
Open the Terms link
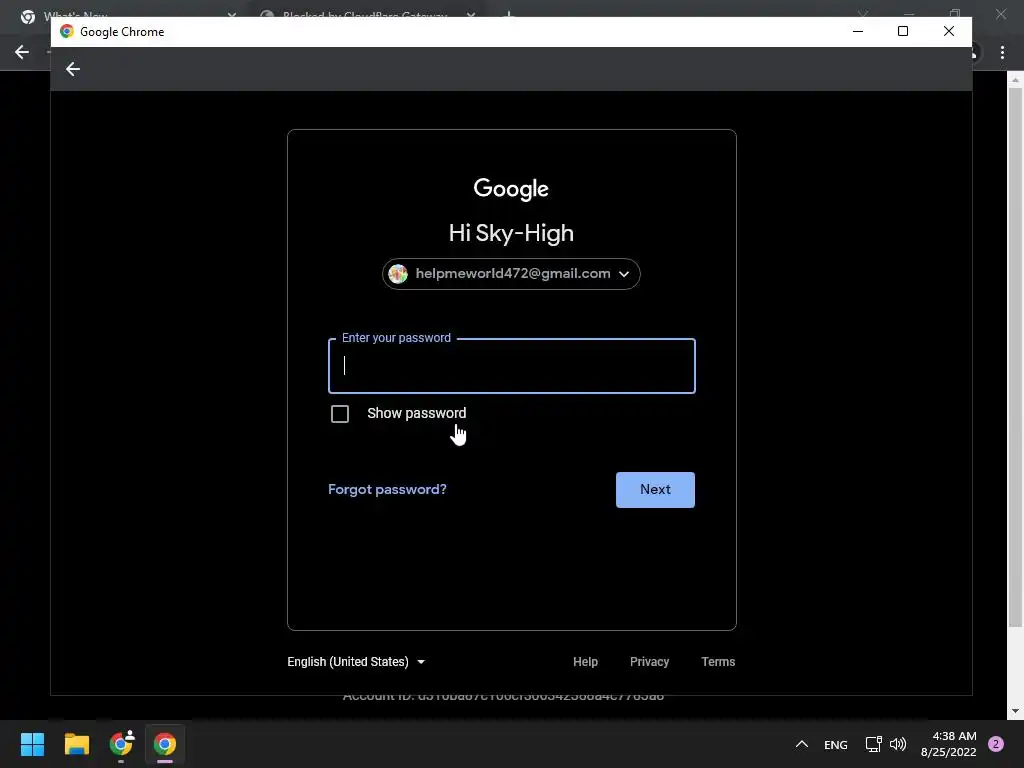click(718, 662)
